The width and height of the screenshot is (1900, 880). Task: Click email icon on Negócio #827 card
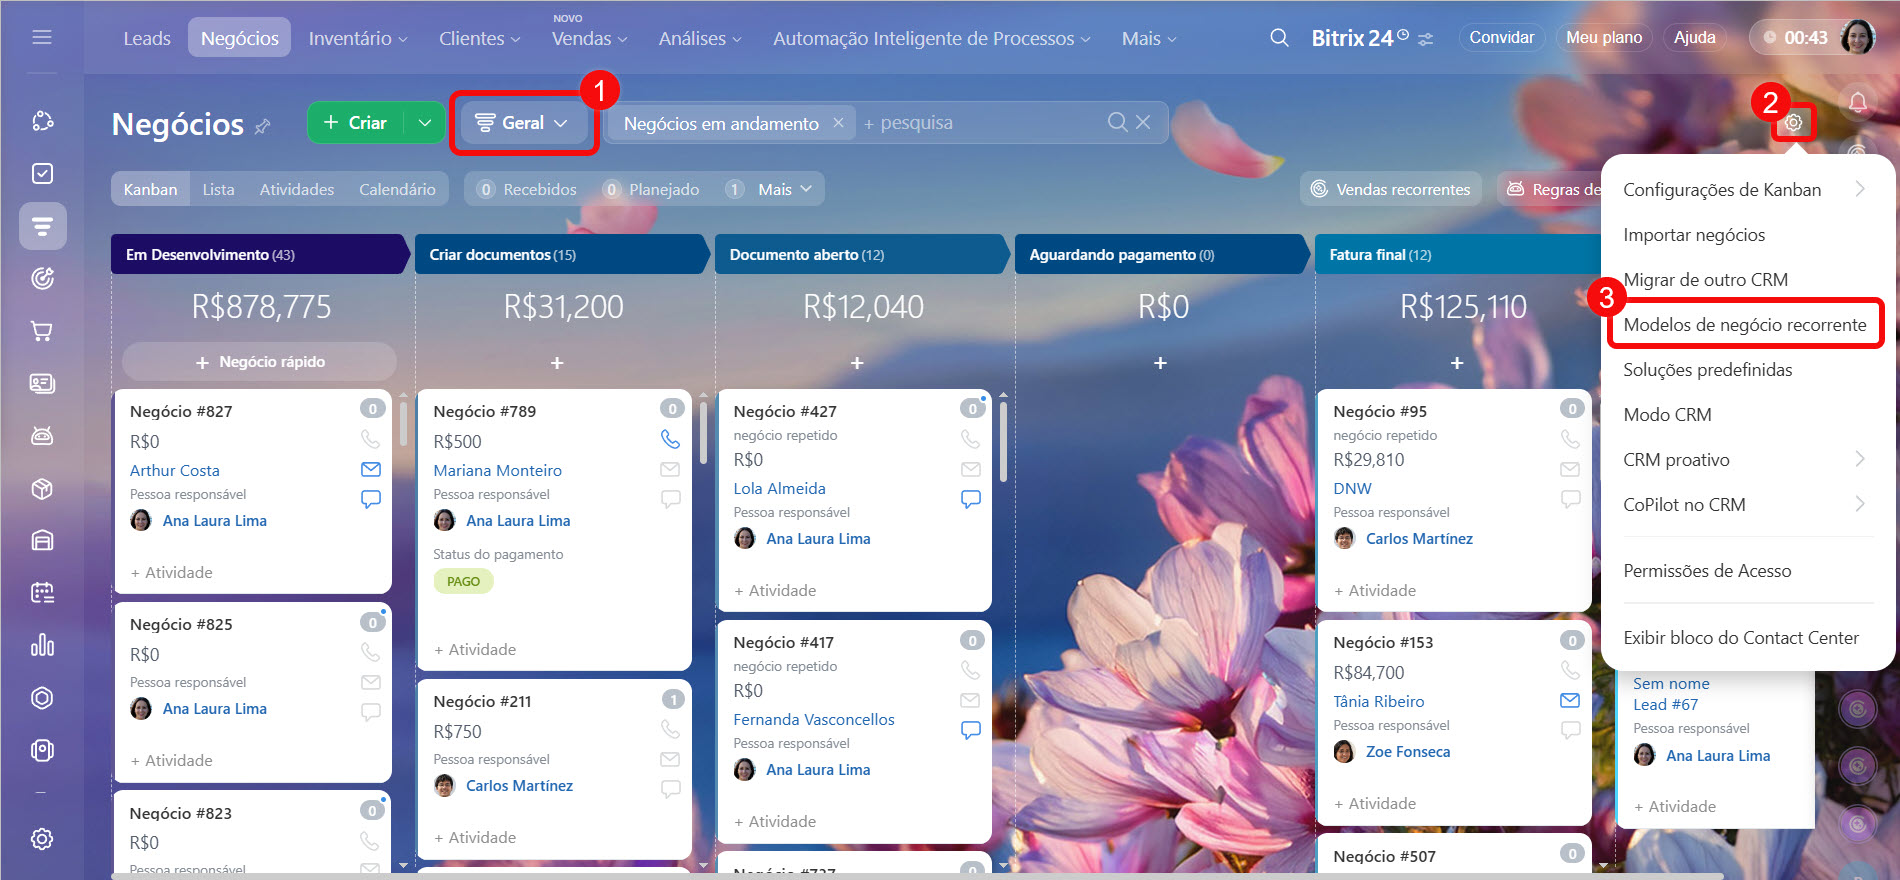tap(370, 469)
